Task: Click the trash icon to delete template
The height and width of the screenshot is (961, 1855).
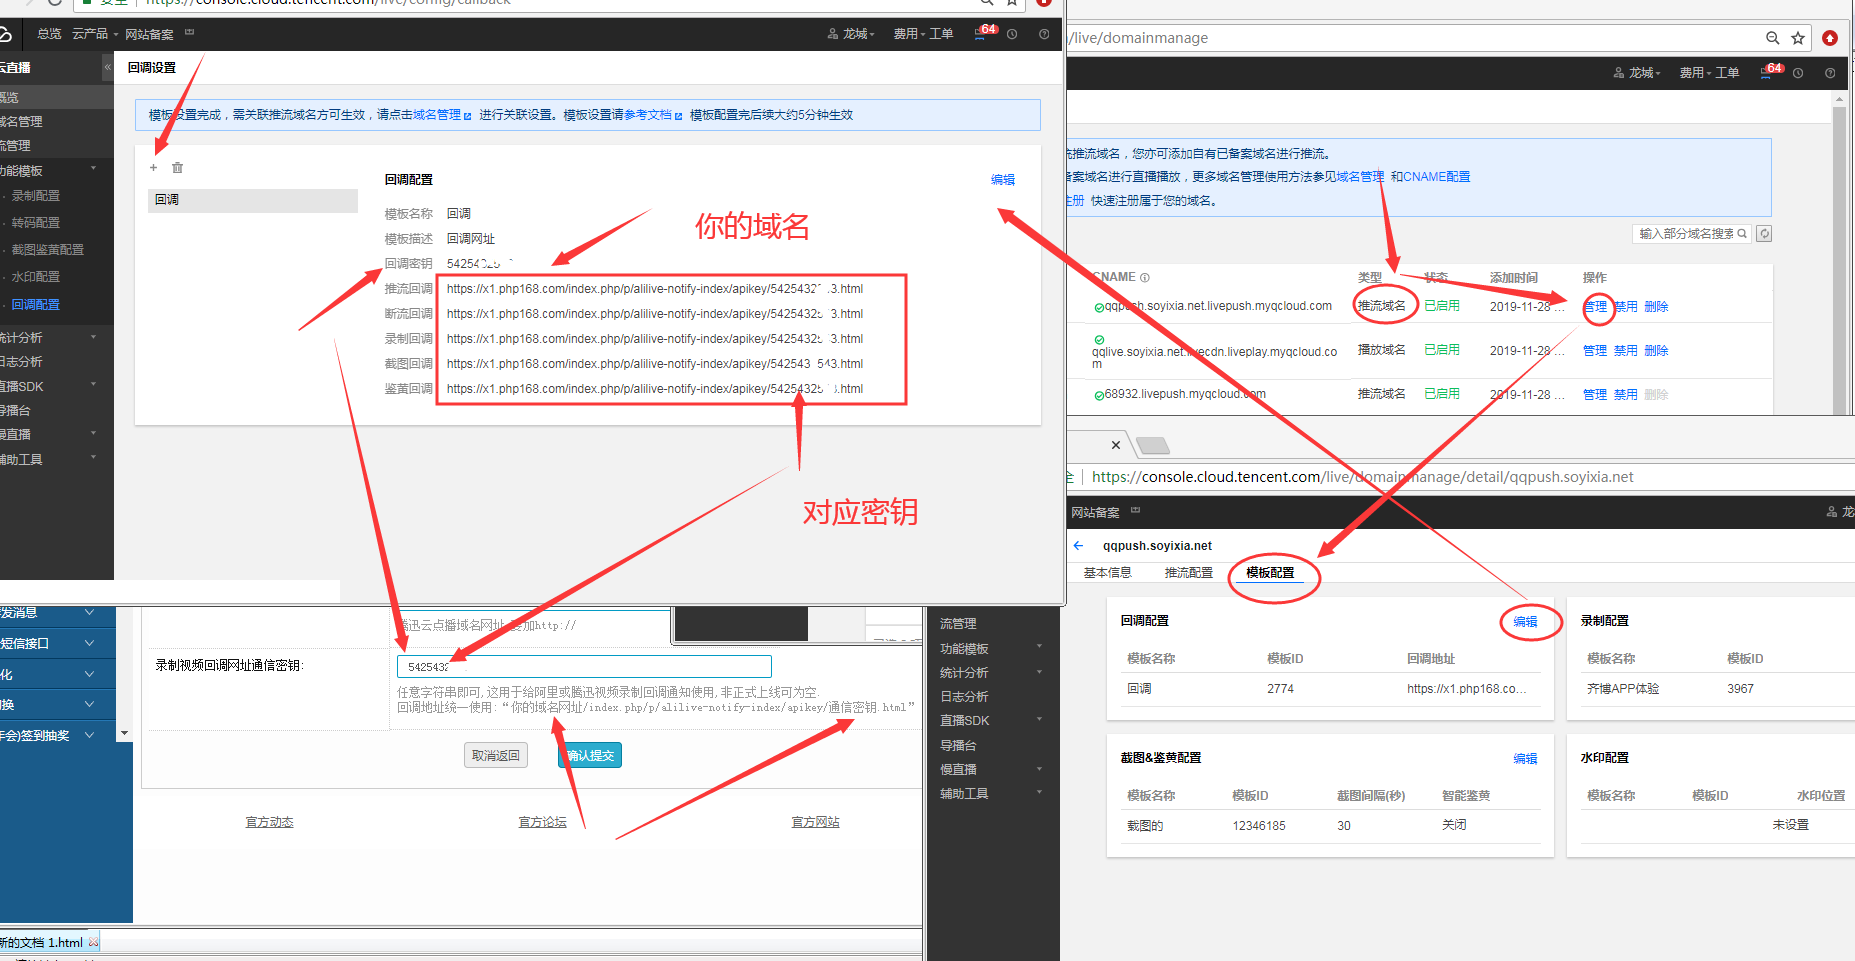Action: click(x=177, y=168)
